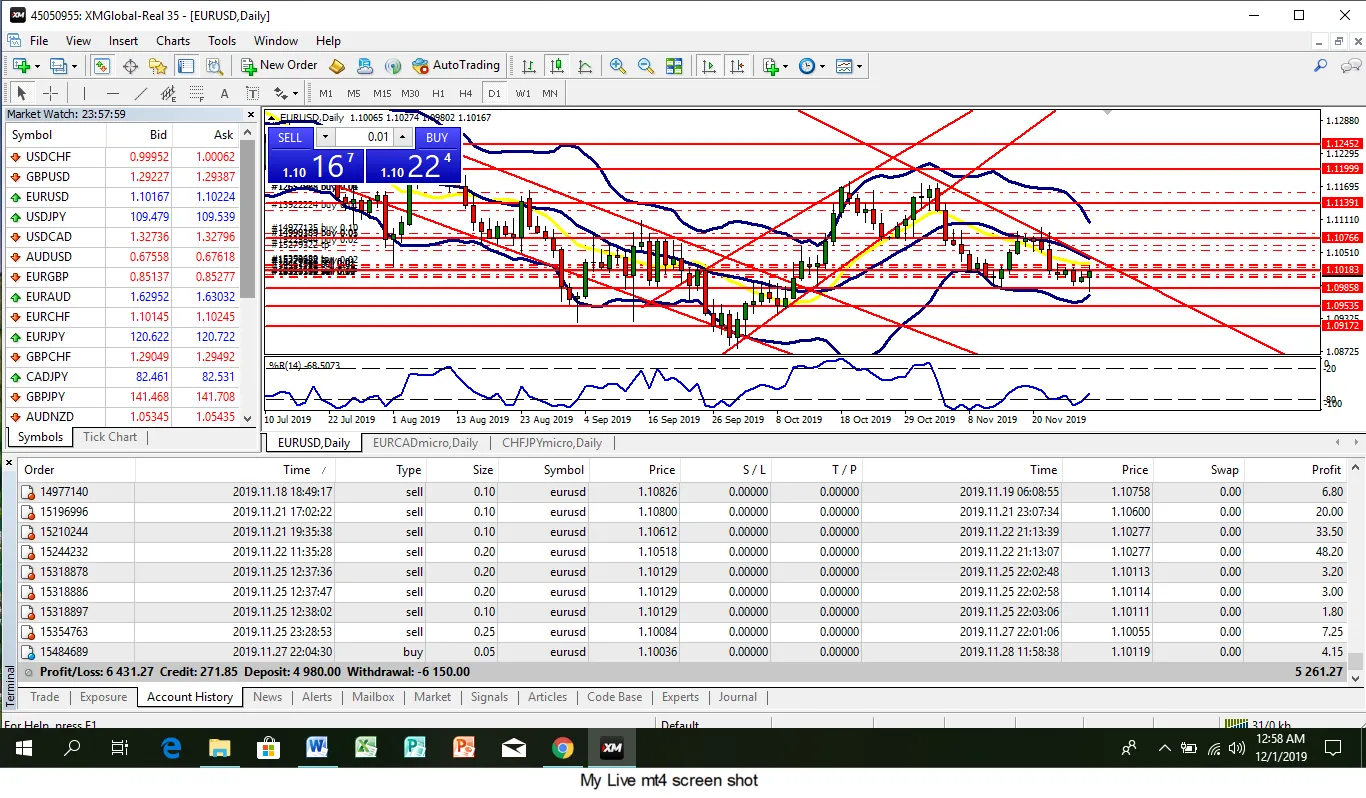Click the one-click SELL button
This screenshot has height=798, width=1366.
290,138
